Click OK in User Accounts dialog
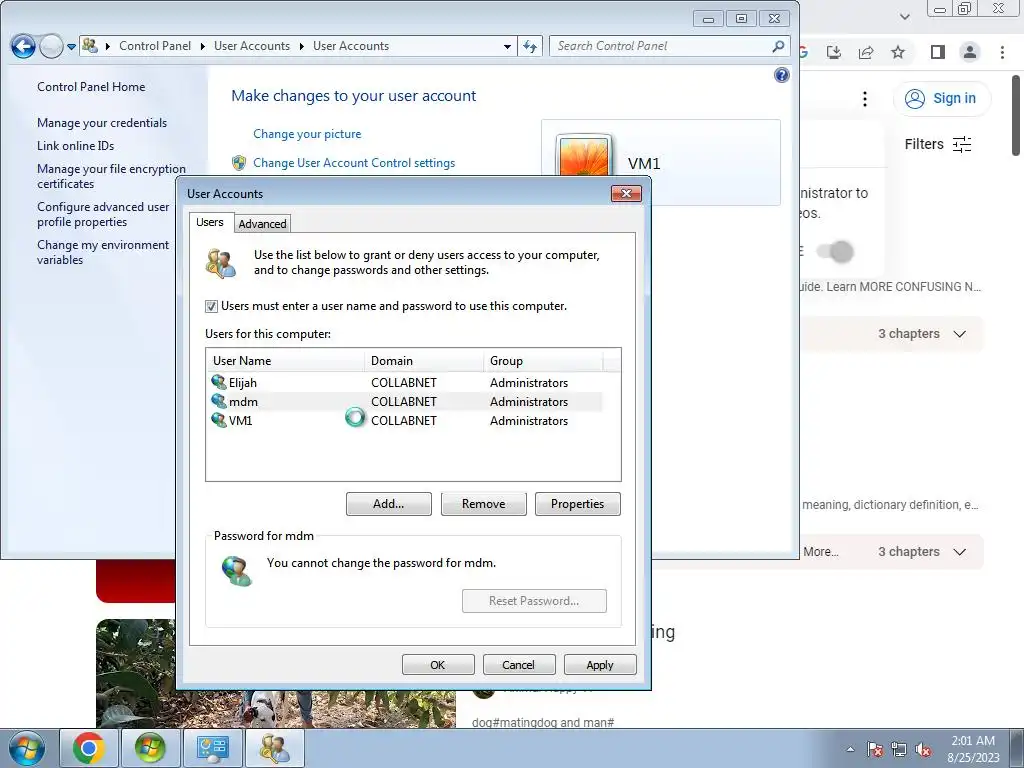Viewport: 1024px width, 768px height. pos(438,665)
